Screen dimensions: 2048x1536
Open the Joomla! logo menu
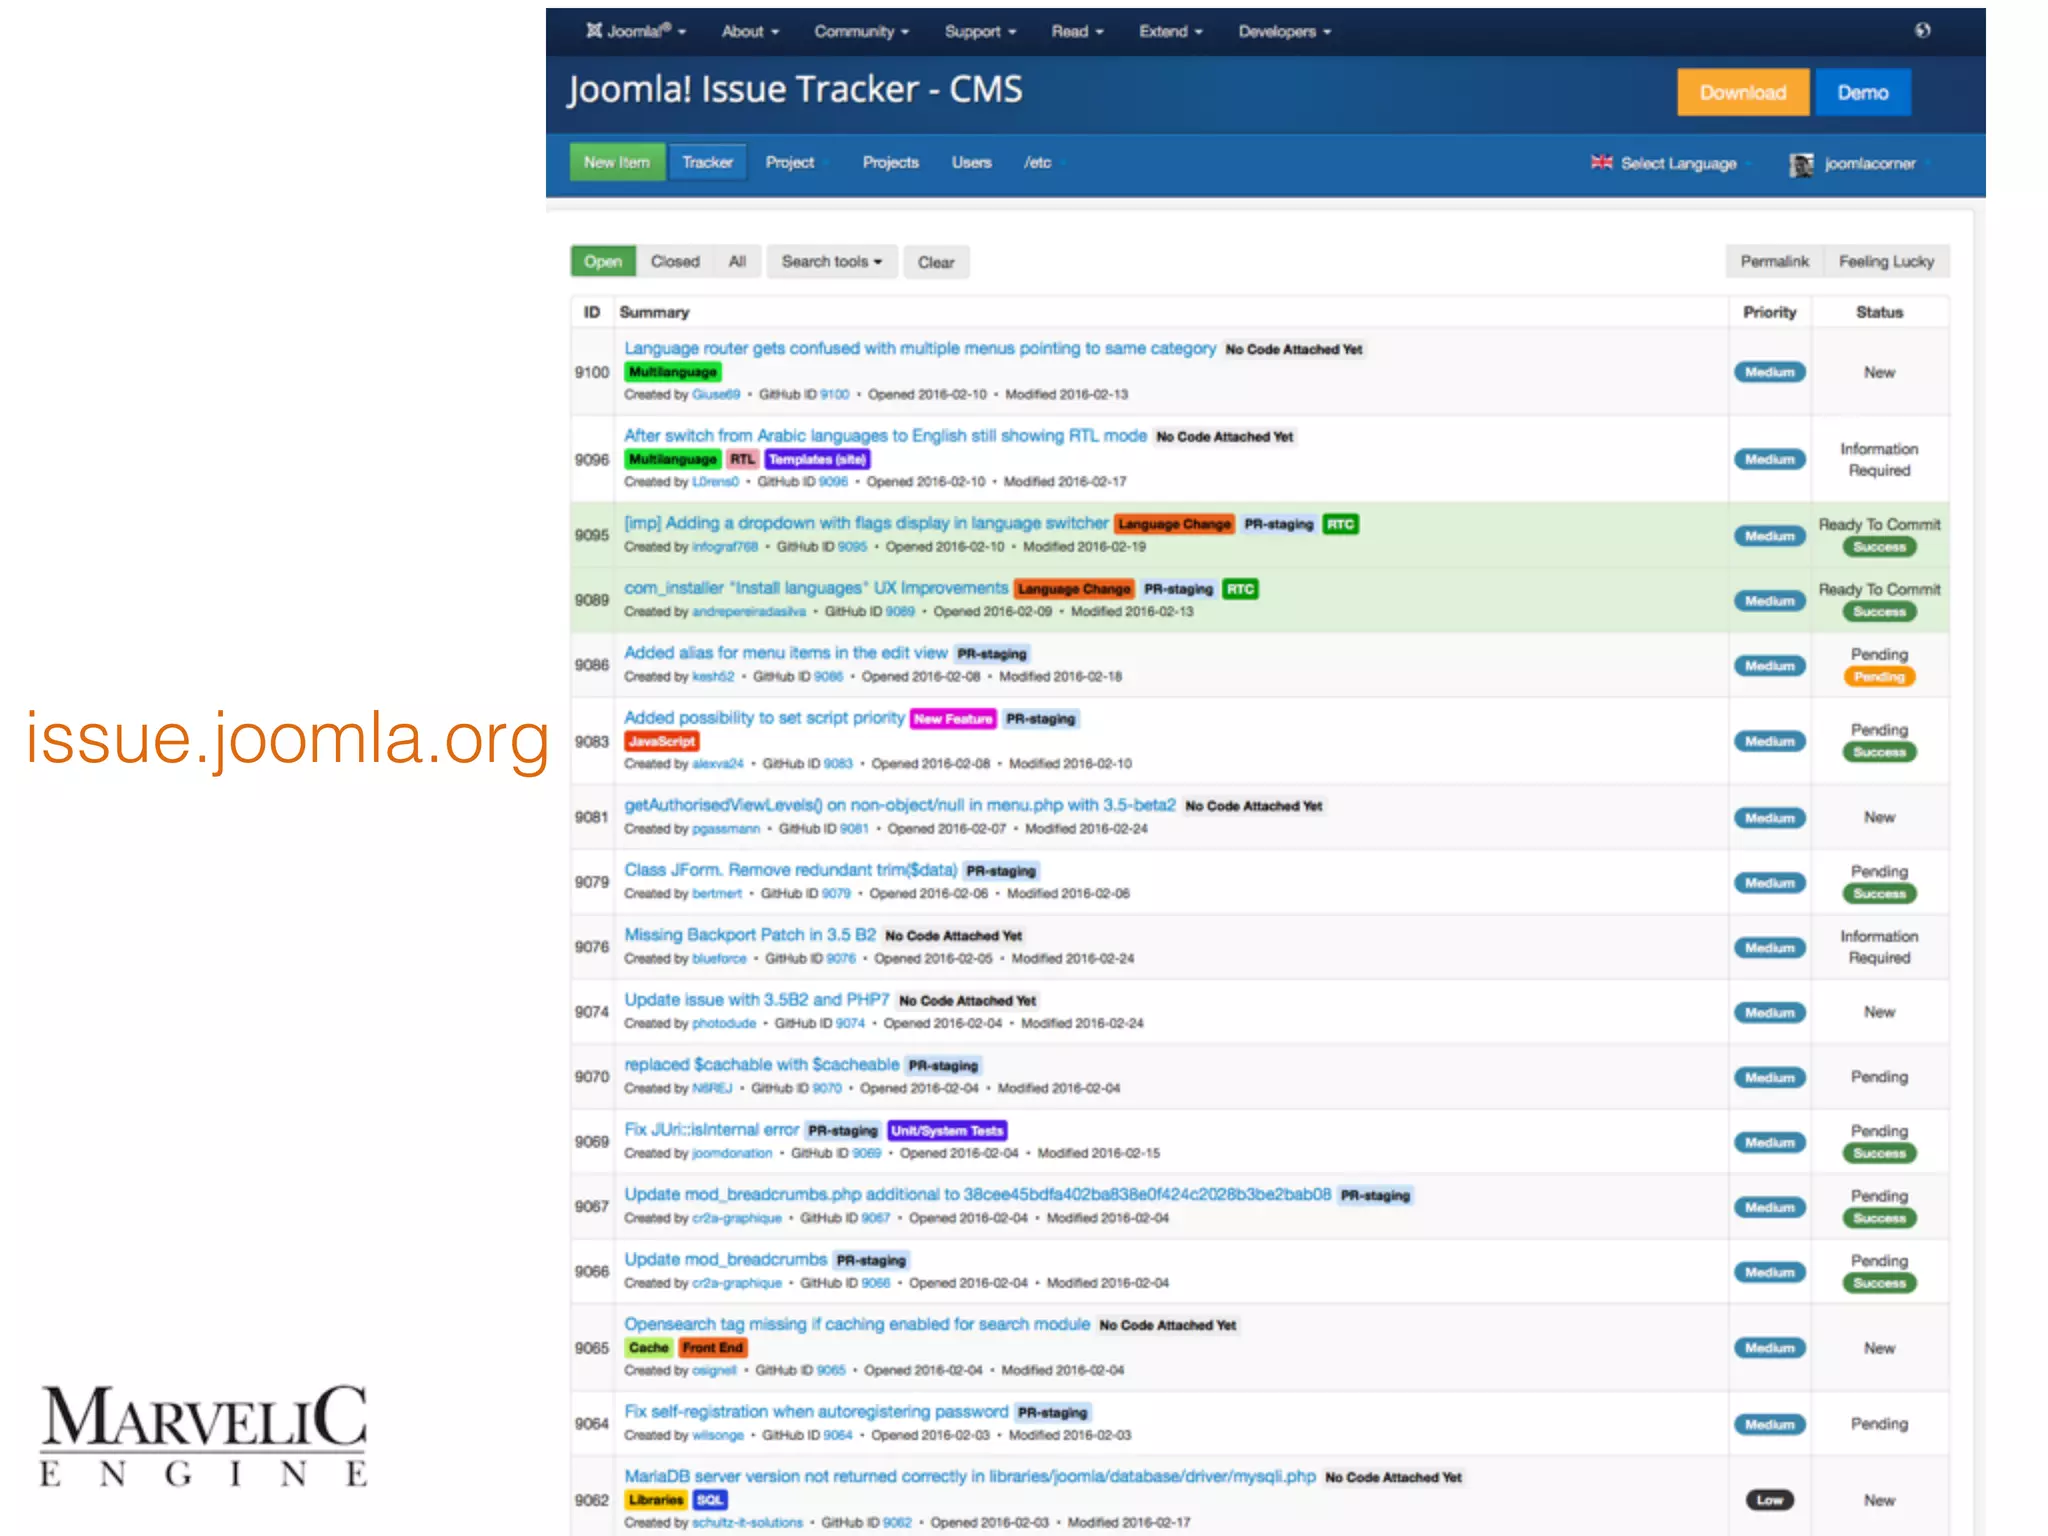click(636, 31)
